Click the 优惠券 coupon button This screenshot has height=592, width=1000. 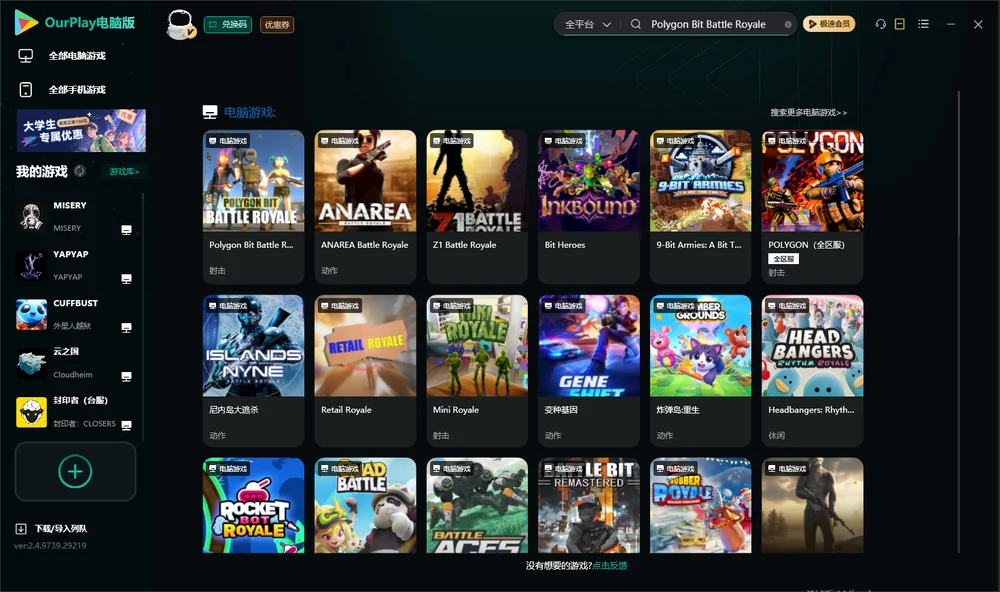coord(277,24)
